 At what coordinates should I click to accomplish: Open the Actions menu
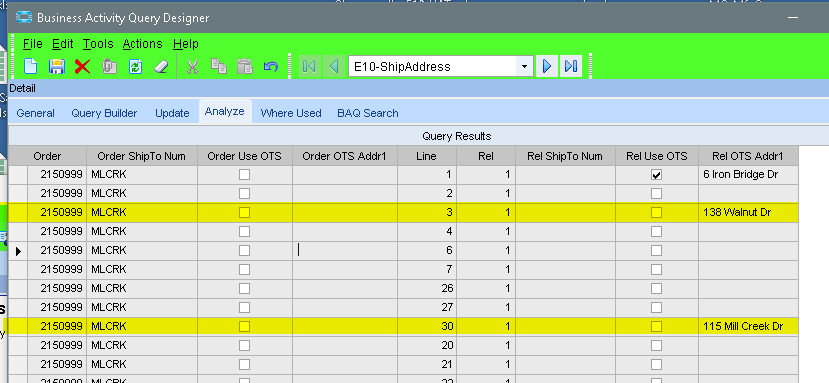pos(143,43)
